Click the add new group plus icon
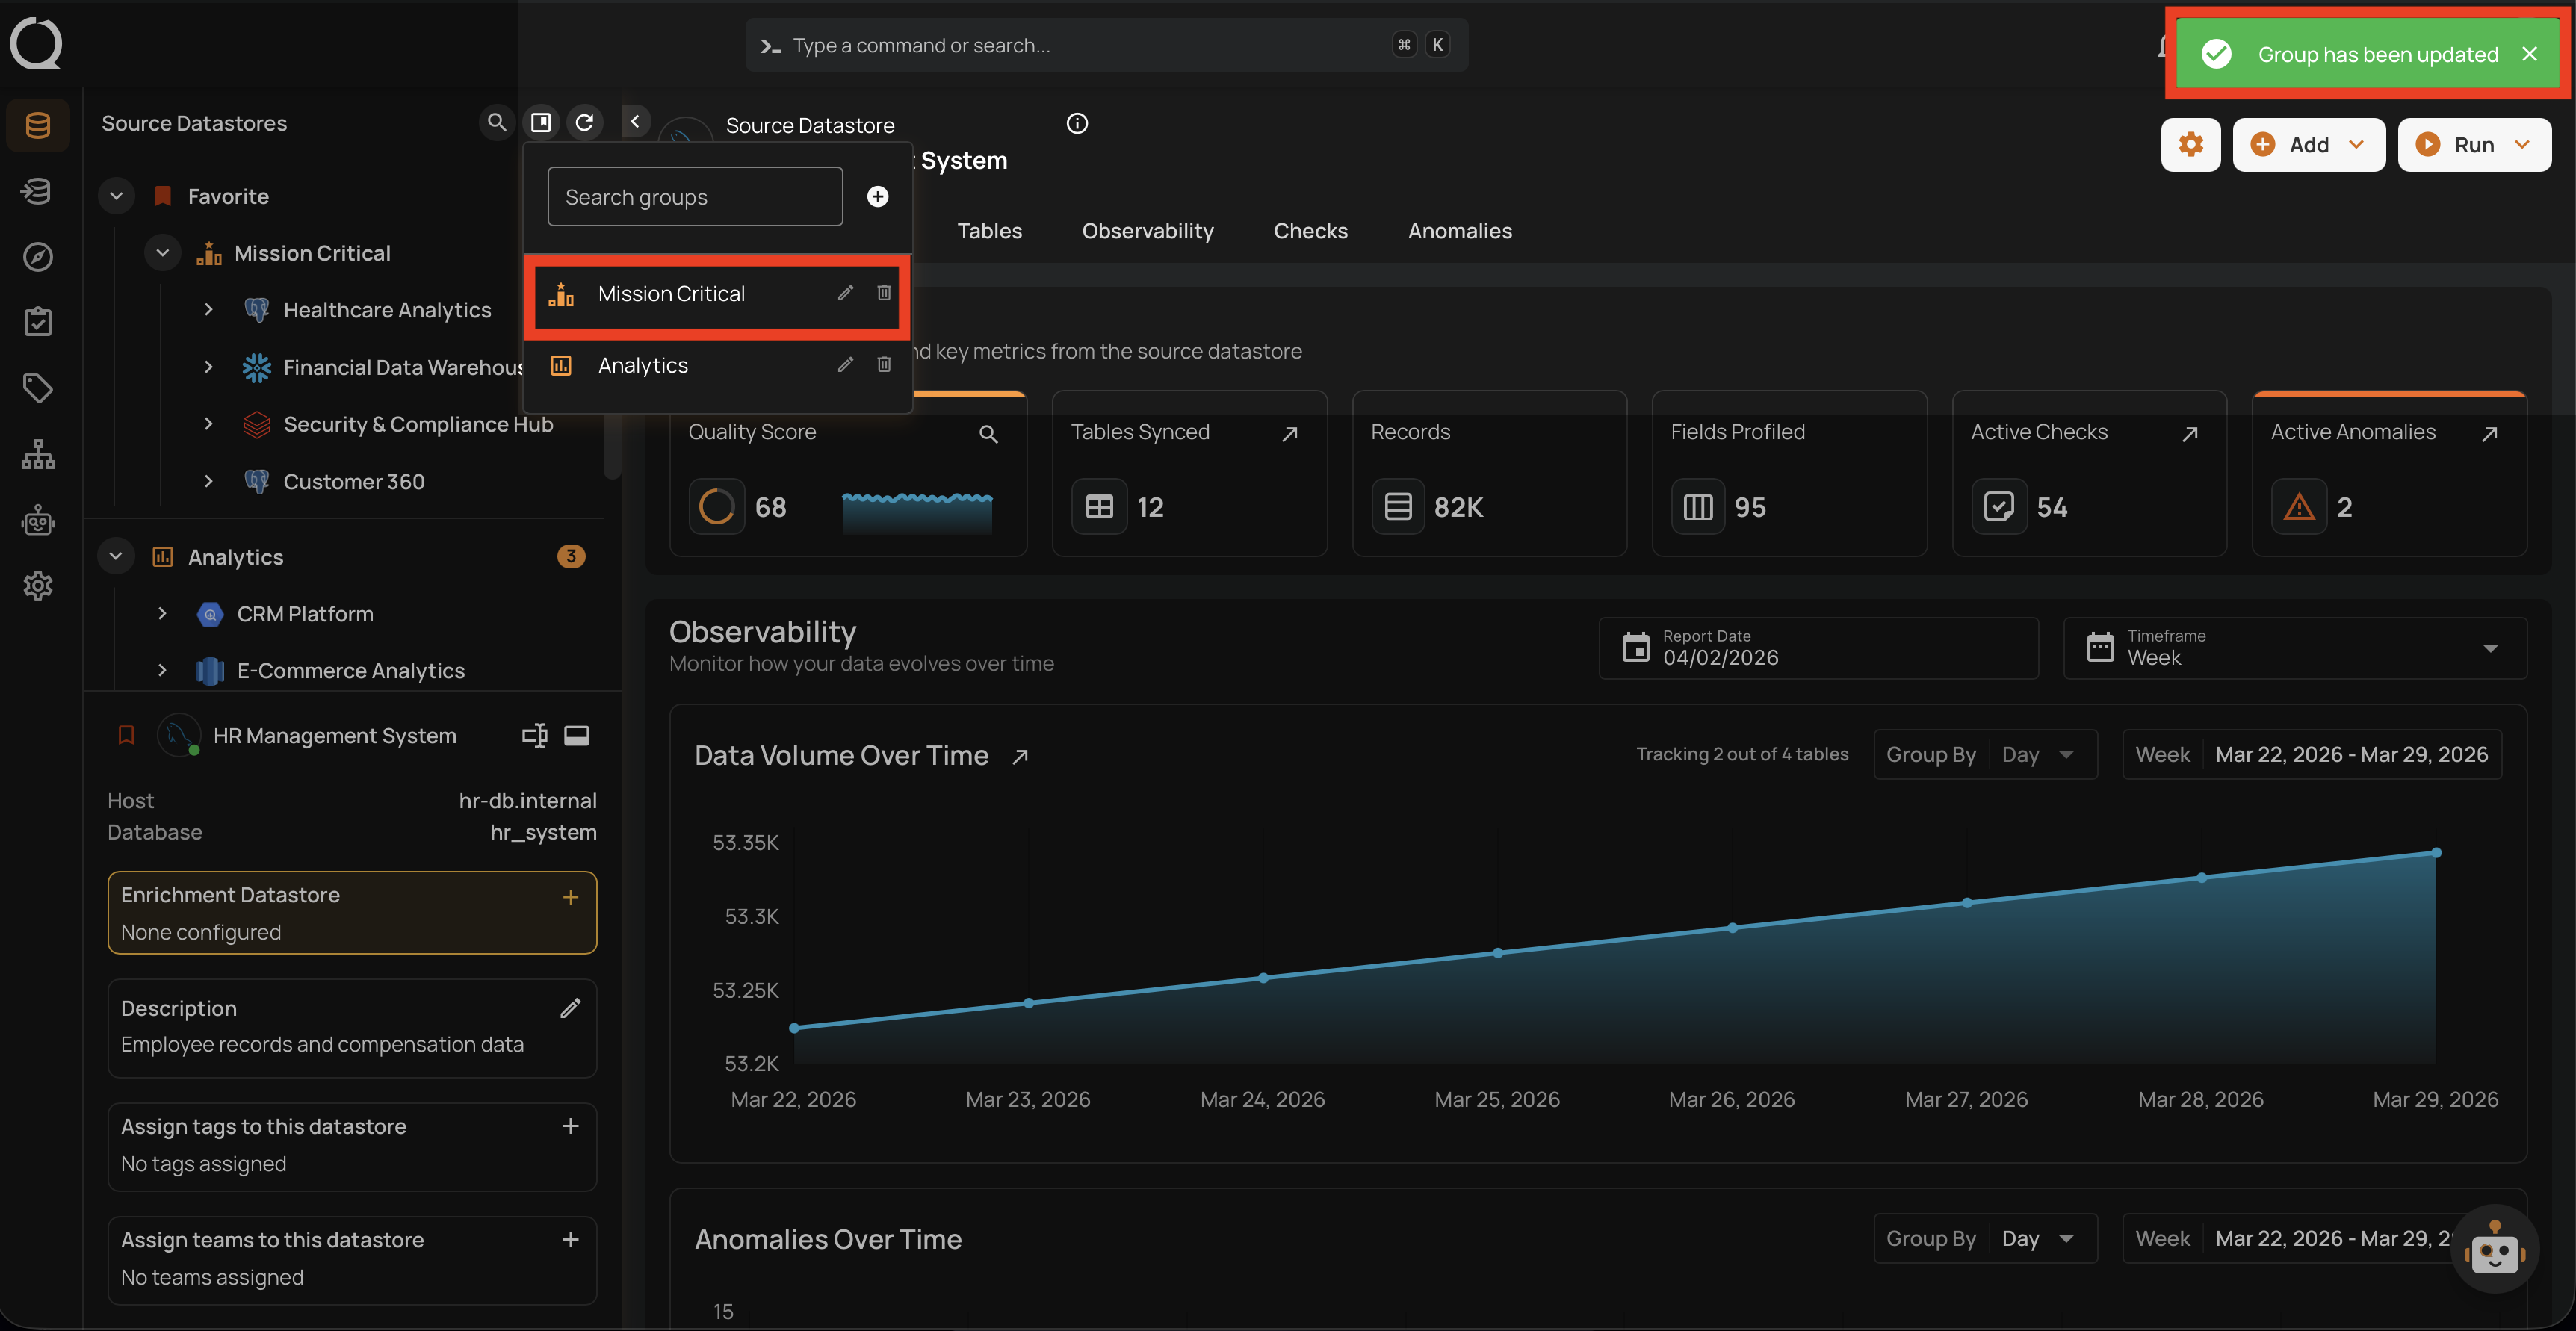This screenshot has height=1331, width=2576. coord(877,196)
